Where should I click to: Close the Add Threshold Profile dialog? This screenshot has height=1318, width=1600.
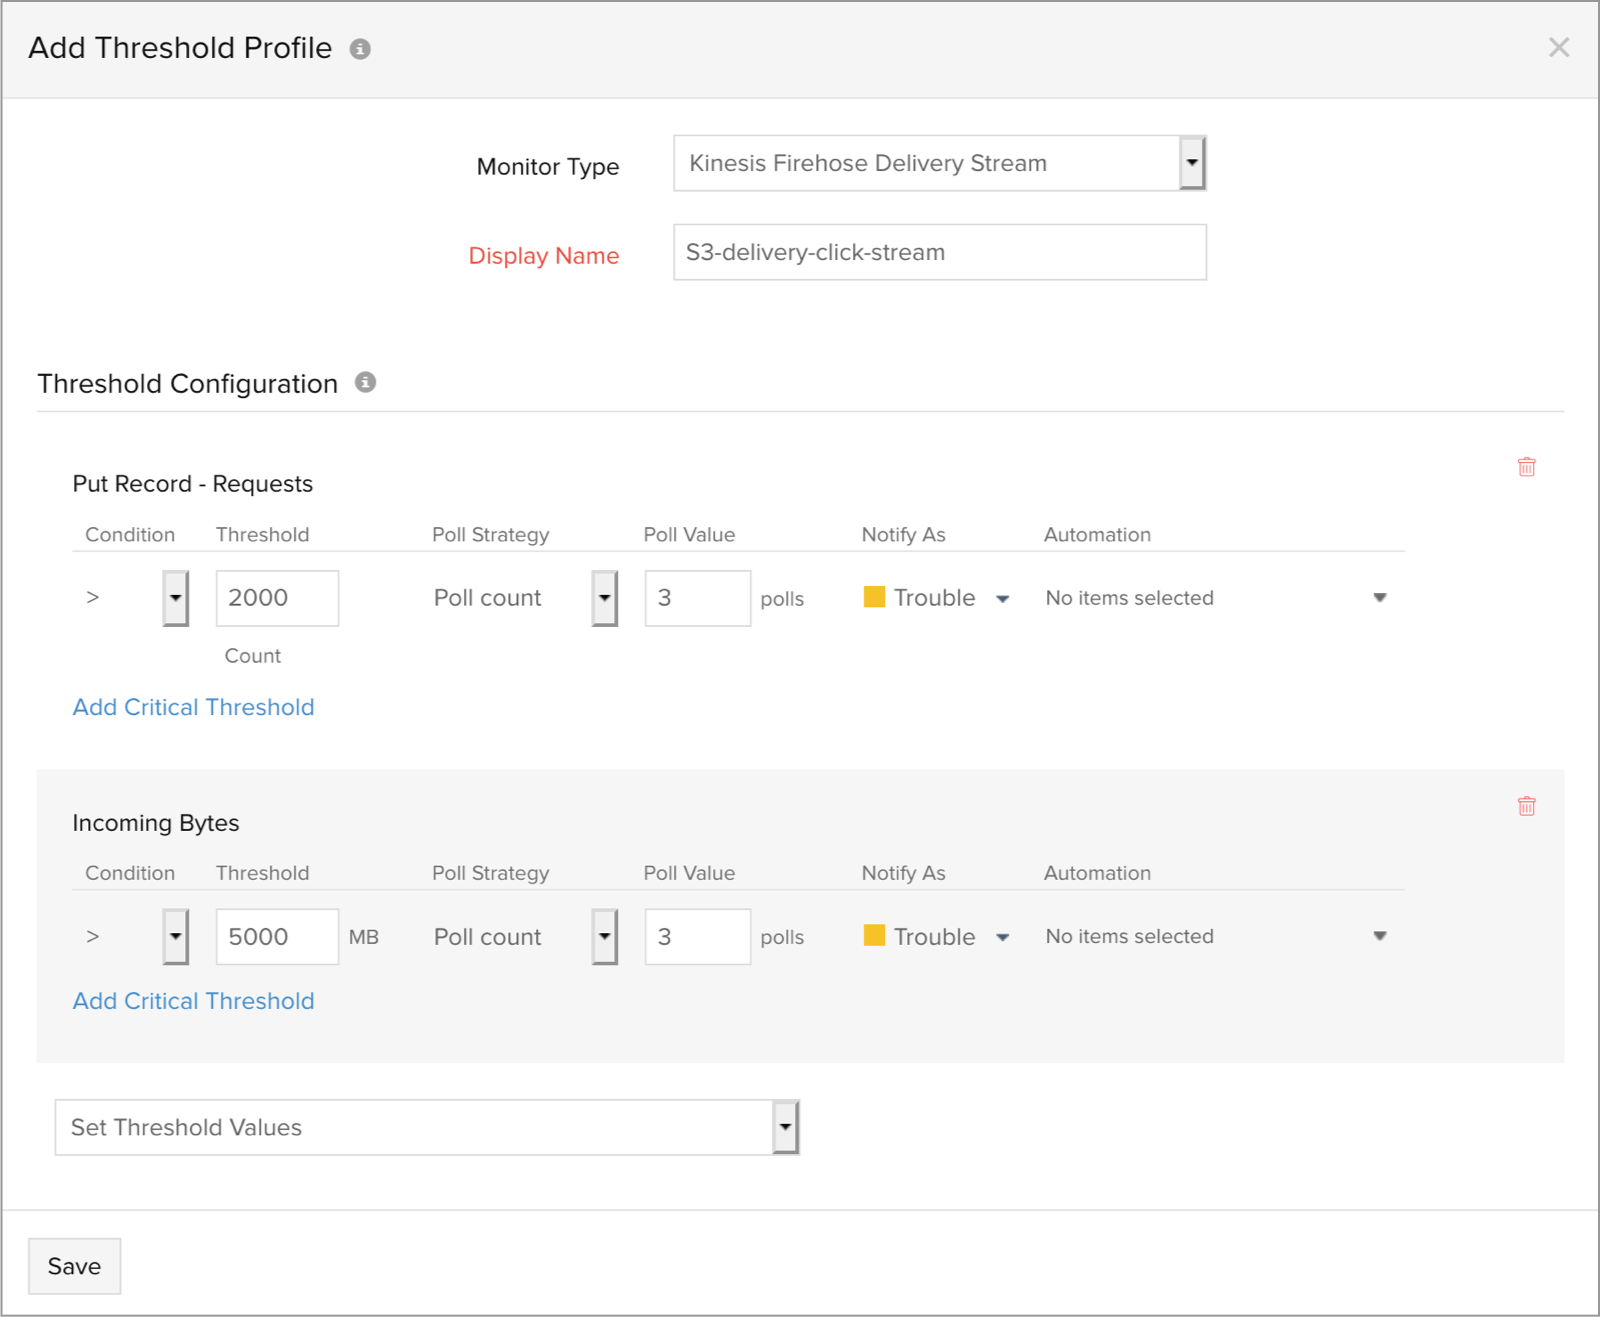point(1558,47)
